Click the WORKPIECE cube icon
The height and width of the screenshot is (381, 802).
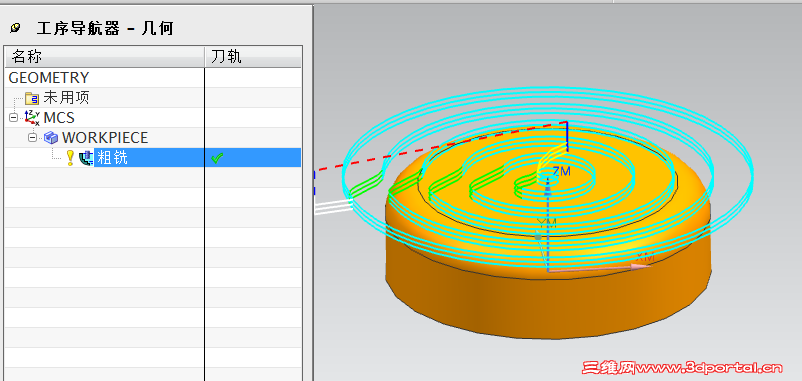(51, 138)
